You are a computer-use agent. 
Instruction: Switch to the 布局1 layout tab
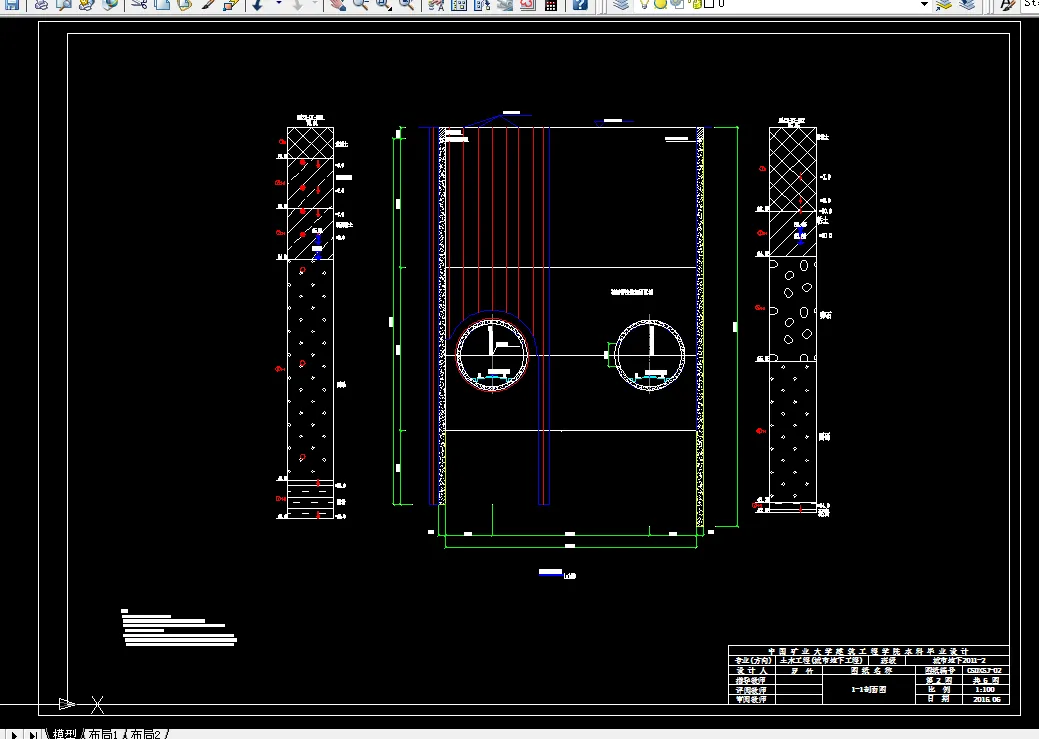103,734
